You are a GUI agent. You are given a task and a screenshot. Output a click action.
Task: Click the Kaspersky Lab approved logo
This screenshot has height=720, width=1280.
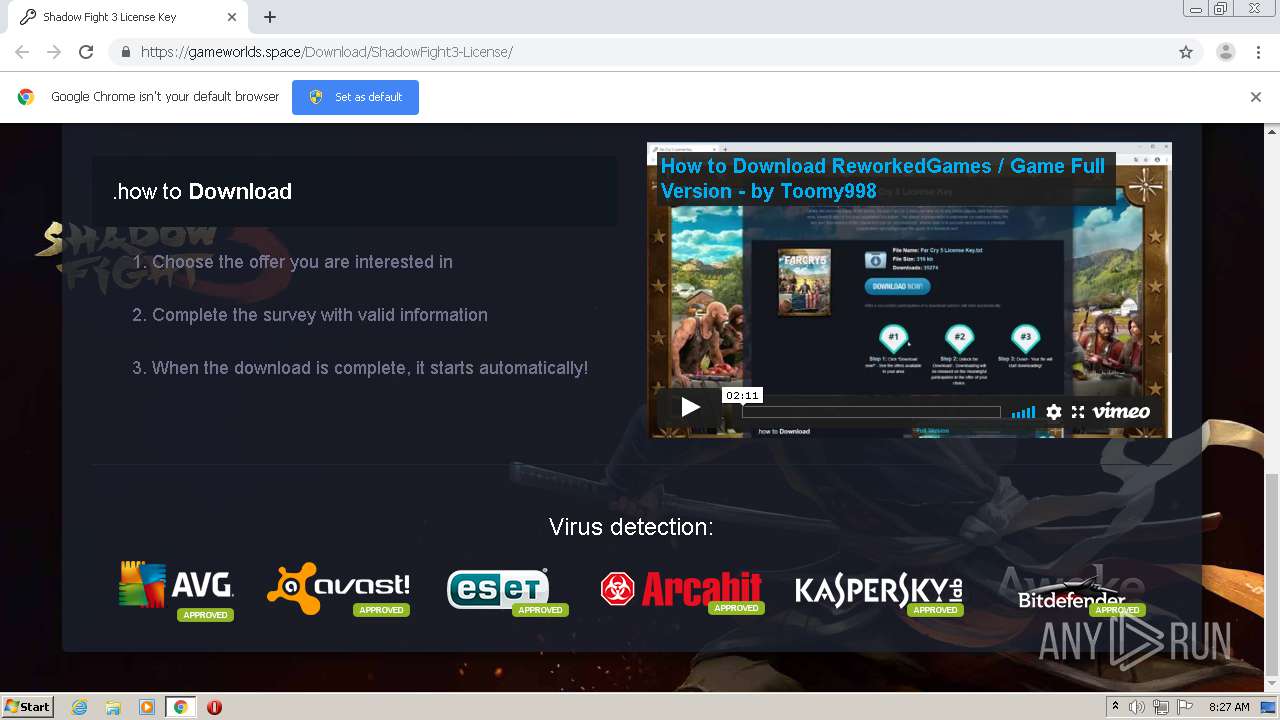pos(880,592)
